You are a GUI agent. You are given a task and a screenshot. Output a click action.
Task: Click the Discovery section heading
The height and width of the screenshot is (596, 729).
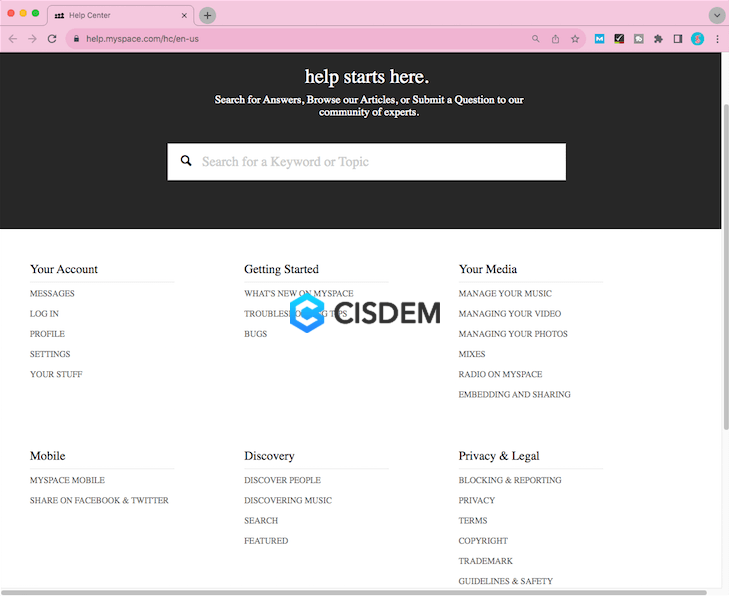(269, 456)
